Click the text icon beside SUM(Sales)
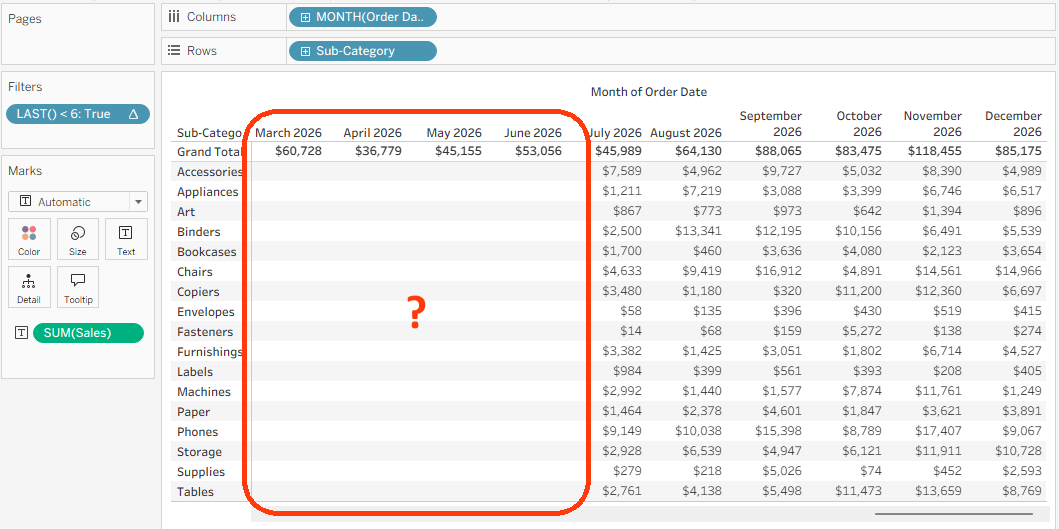The height and width of the screenshot is (529, 1059). [x=22, y=332]
